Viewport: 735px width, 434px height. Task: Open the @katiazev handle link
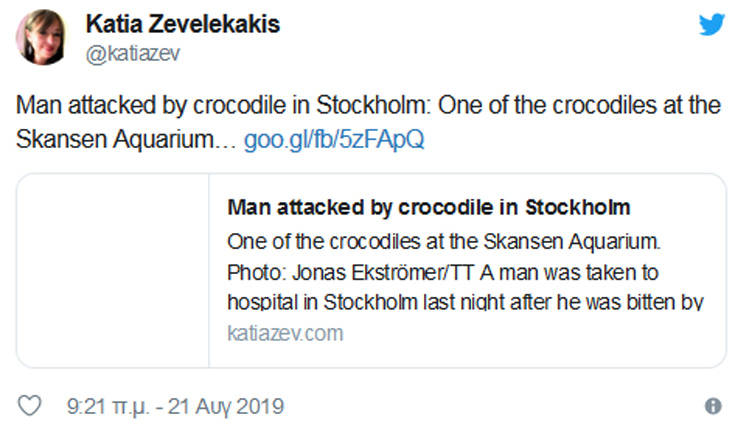pyautogui.click(x=133, y=55)
